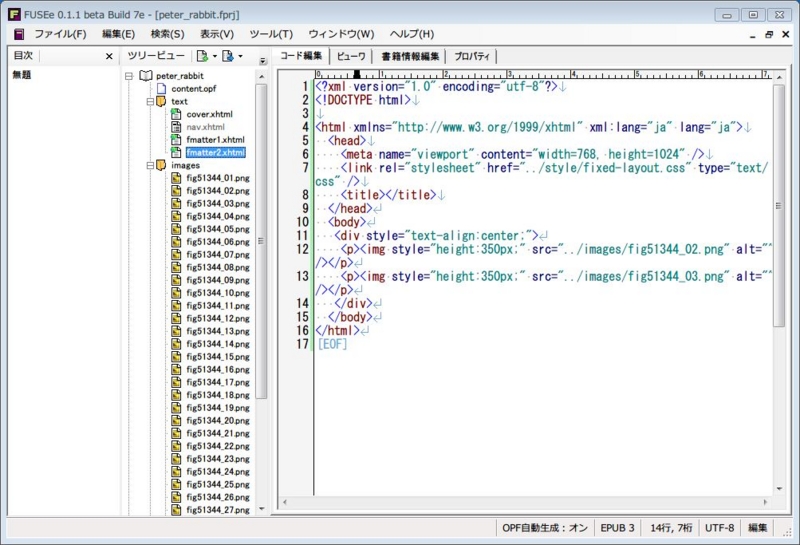Screen dimensions: 800x545
Task: Click the fig51344_01.png file icon
Action: click(176, 178)
